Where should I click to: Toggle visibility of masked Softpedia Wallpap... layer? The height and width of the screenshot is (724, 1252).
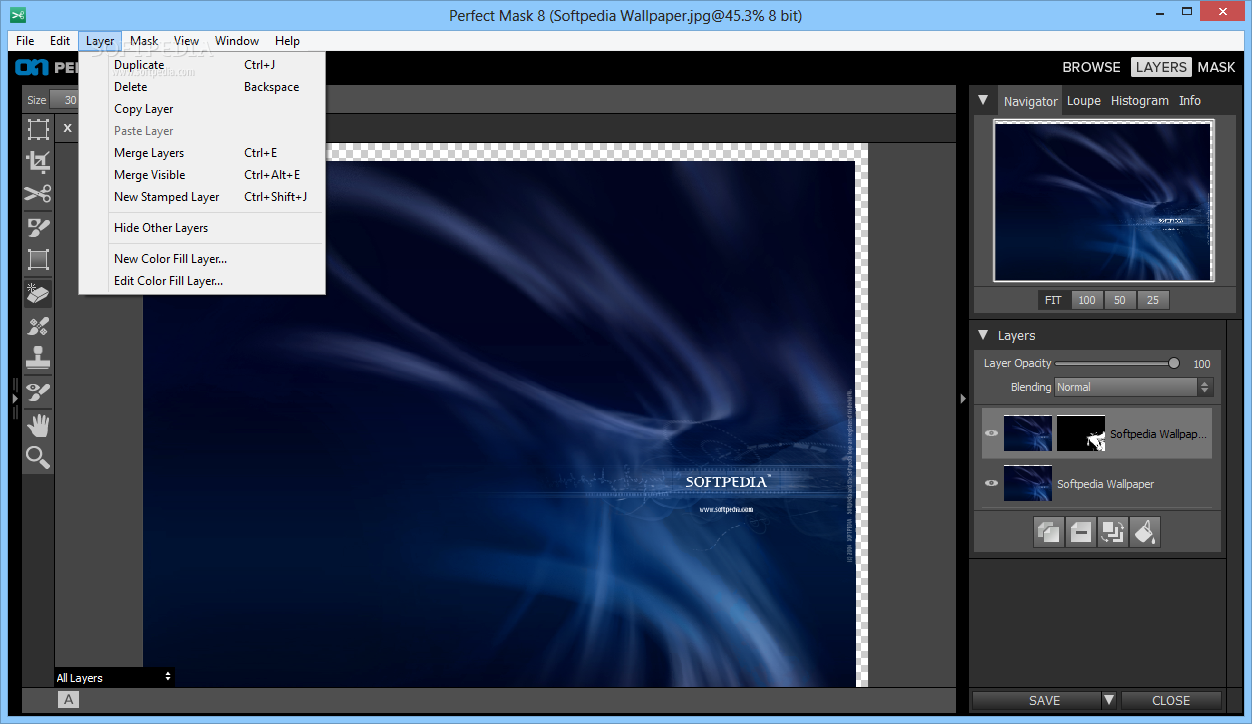coord(991,433)
